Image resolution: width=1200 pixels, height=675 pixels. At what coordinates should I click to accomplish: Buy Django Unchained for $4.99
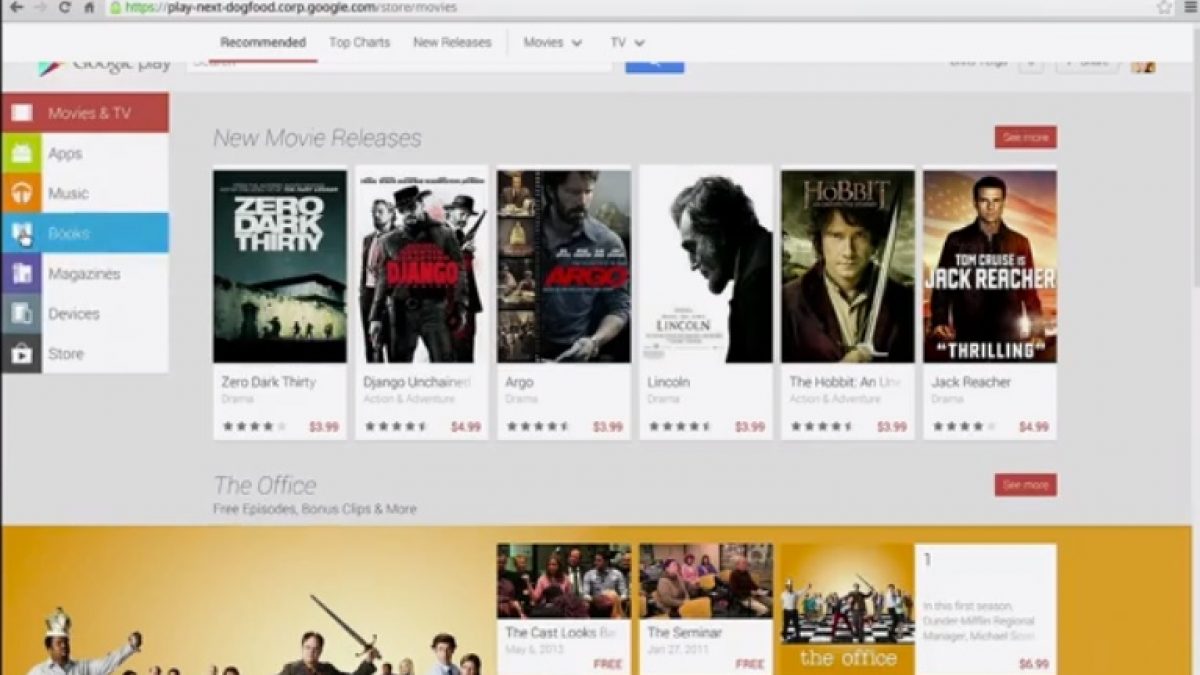point(466,427)
